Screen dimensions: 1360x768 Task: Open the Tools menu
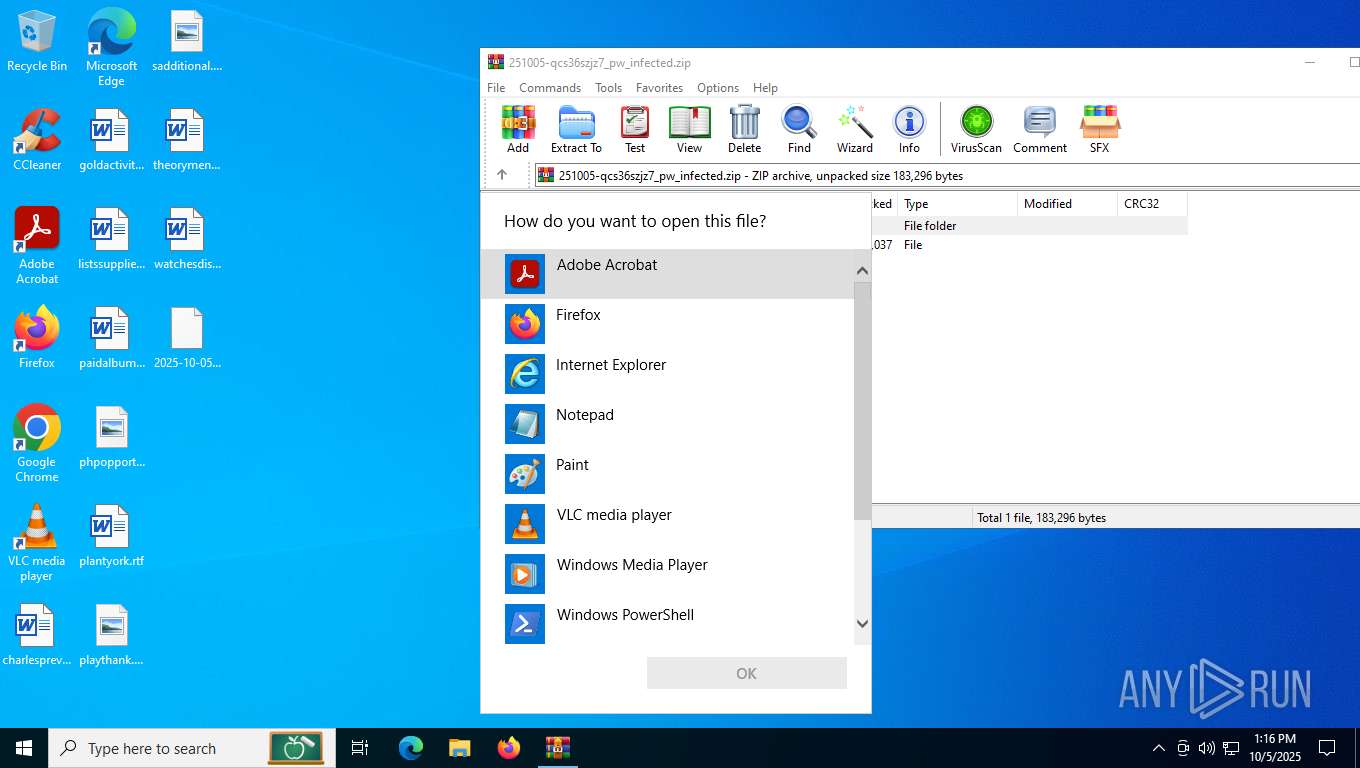pos(608,88)
